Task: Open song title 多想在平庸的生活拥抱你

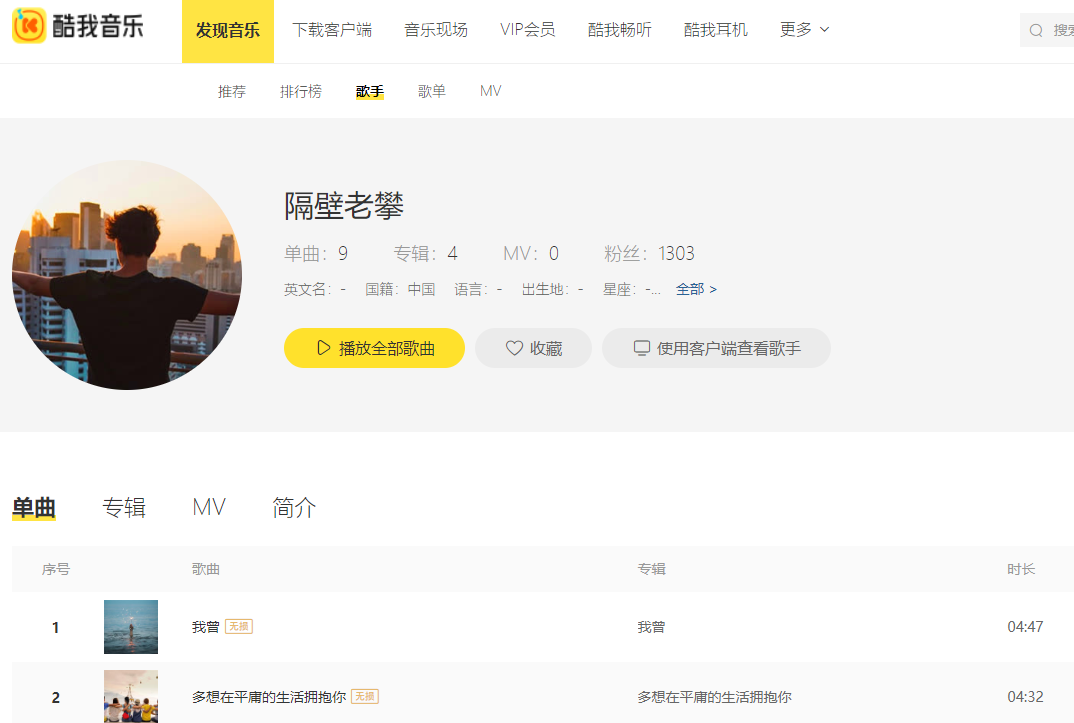Action: [x=269, y=697]
